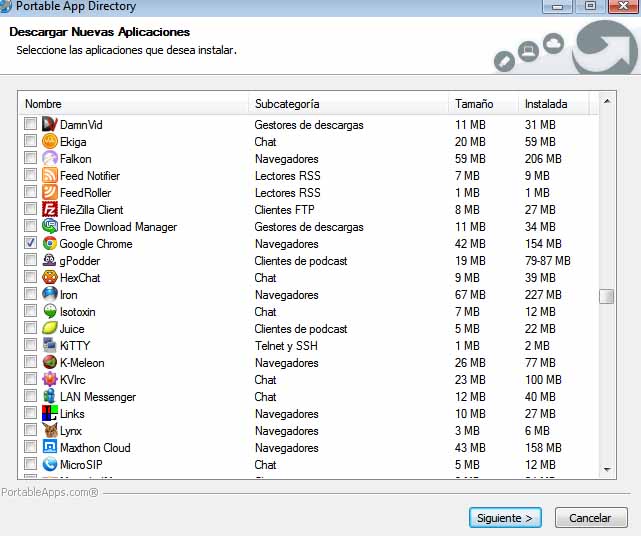Click the Google Chrome icon
The width and height of the screenshot is (641, 536).
(49, 243)
